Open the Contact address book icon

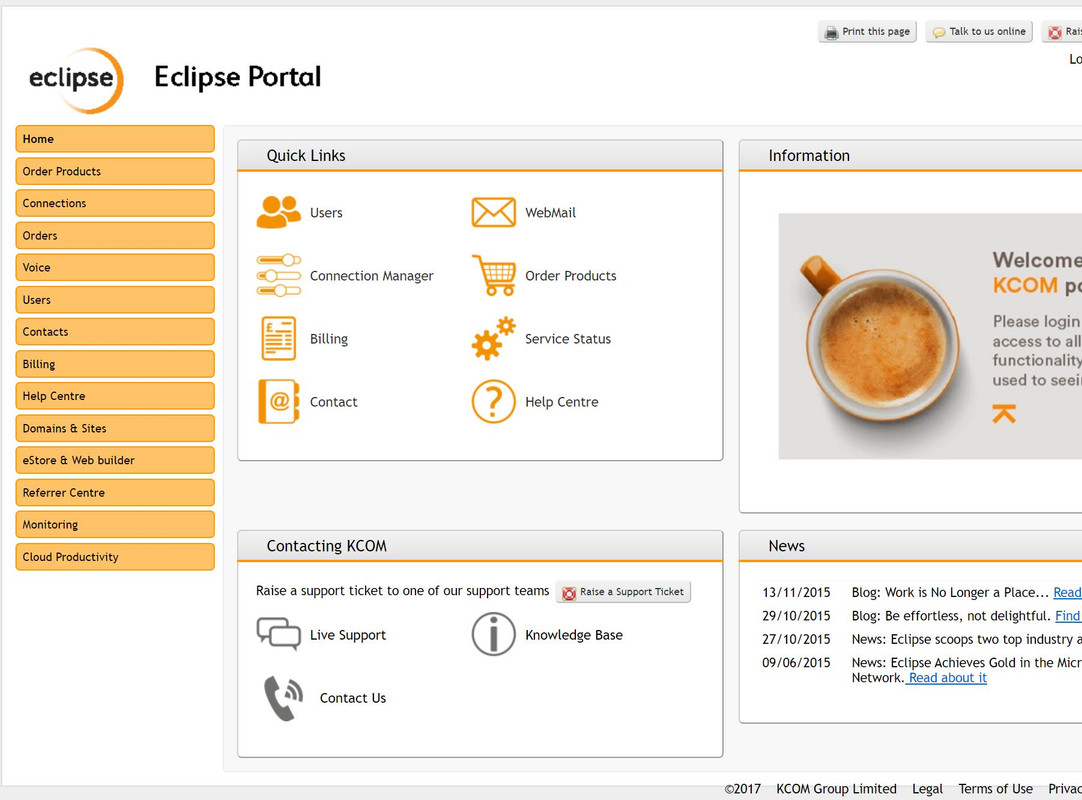(x=279, y=401)
